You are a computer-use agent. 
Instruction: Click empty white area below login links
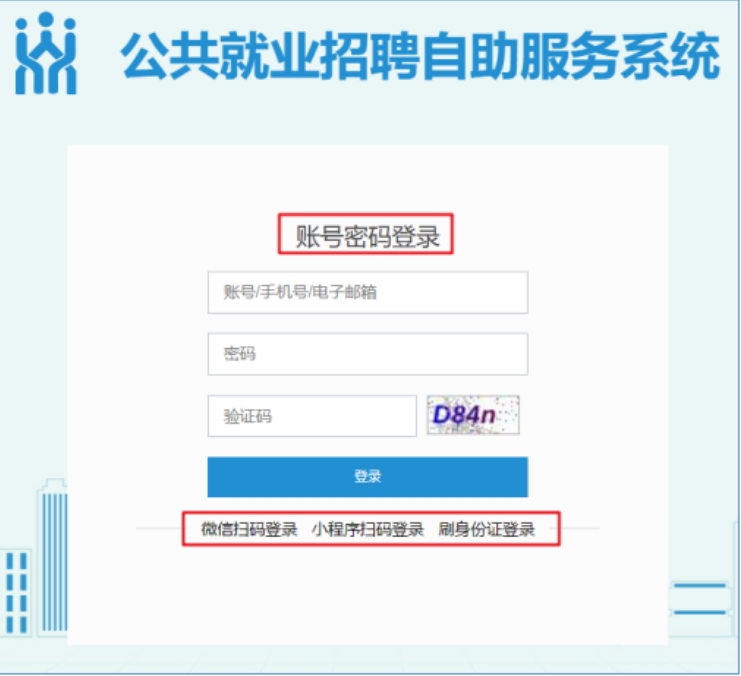[x=368, y=596]
